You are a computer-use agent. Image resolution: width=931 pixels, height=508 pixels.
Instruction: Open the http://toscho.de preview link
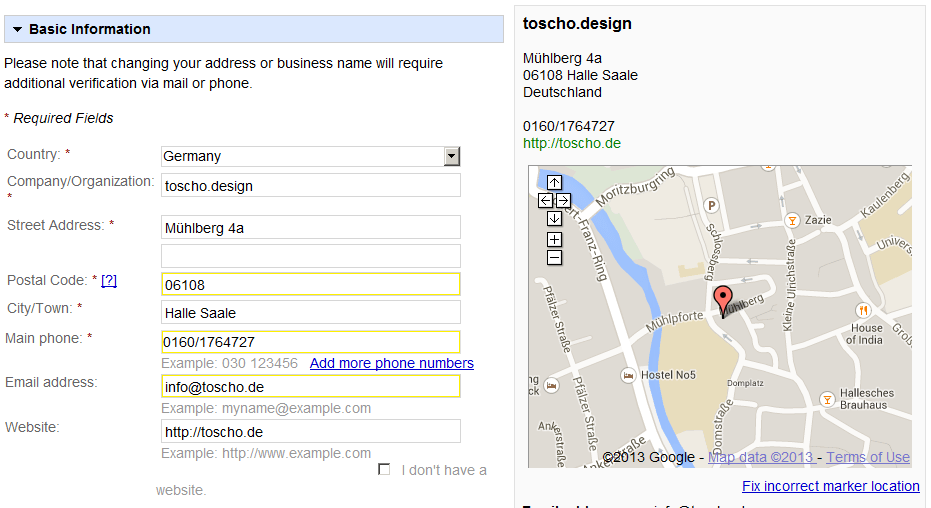pos(572,144)
